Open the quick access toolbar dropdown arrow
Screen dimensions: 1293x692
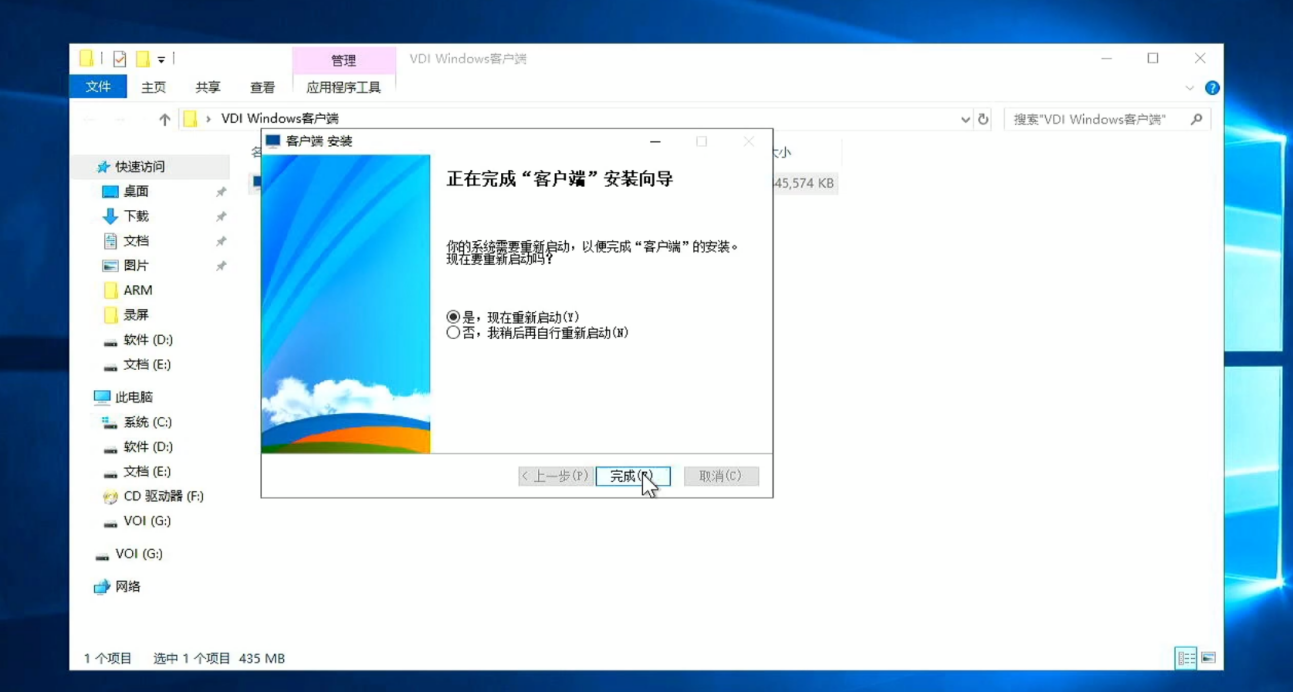[161, 59]
